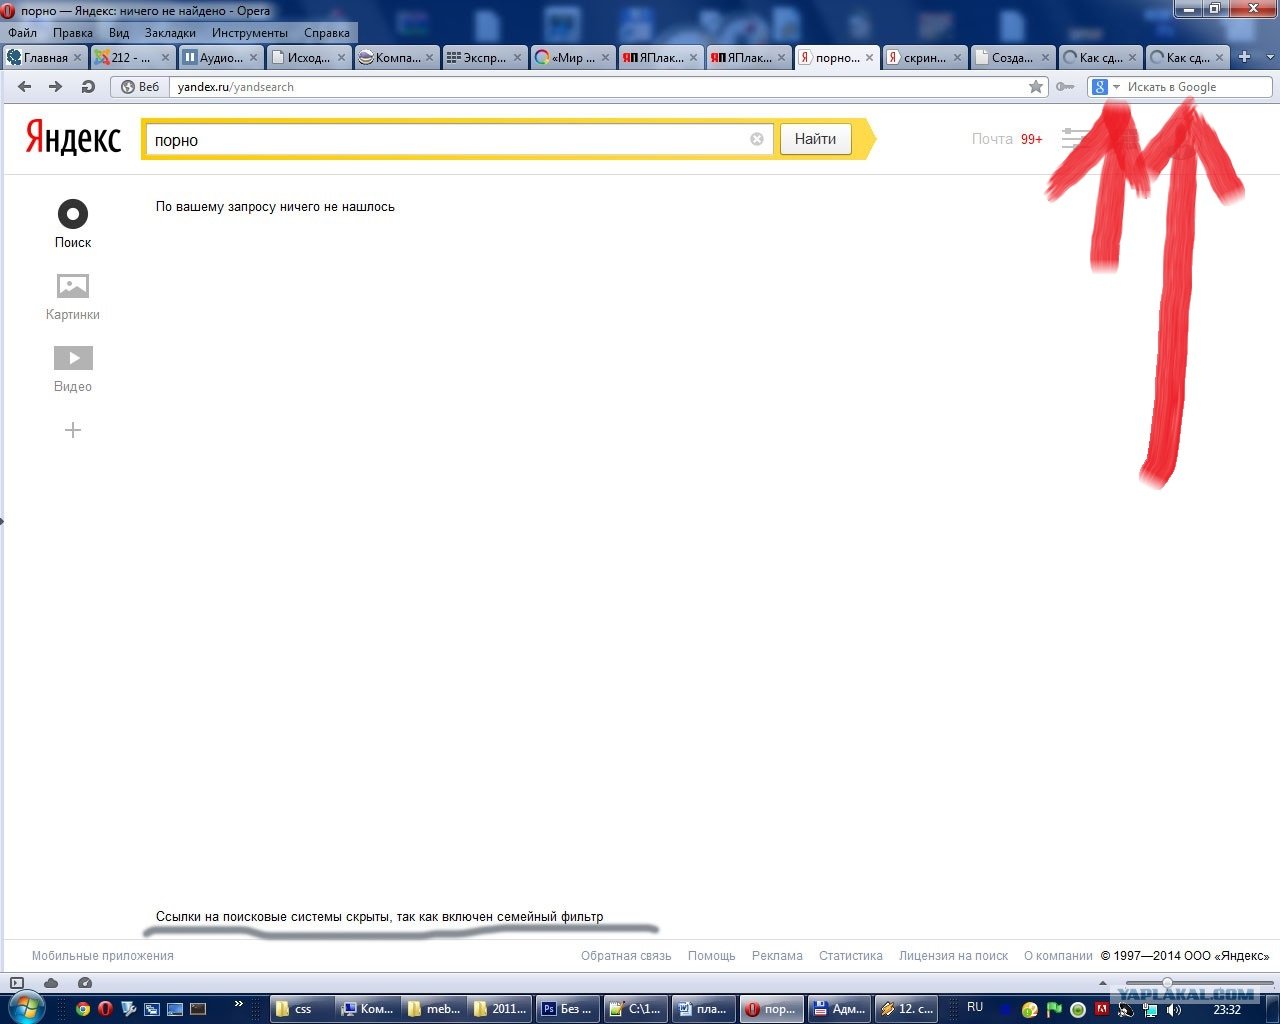This screenshot has height=1024, width=1280.
Task: Click the Opera Link cloud icon
Action: pyautogui.click(x=51, y=984)
